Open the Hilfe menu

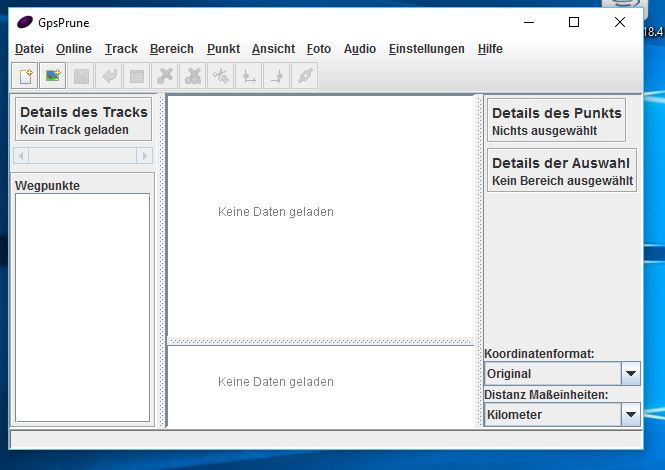(490, 49)
